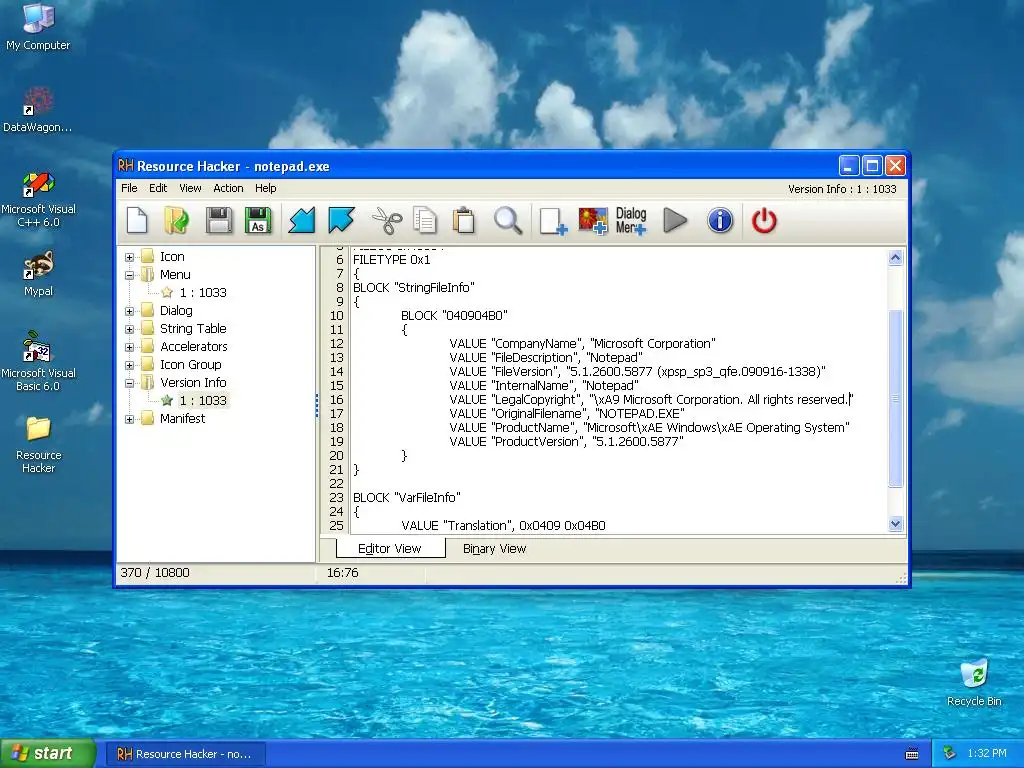The width and height of the screenshot is (1024, 768).
Task: Launch Microsoft Visual Basic 6.0 shortcut
Action: point(38,361)
